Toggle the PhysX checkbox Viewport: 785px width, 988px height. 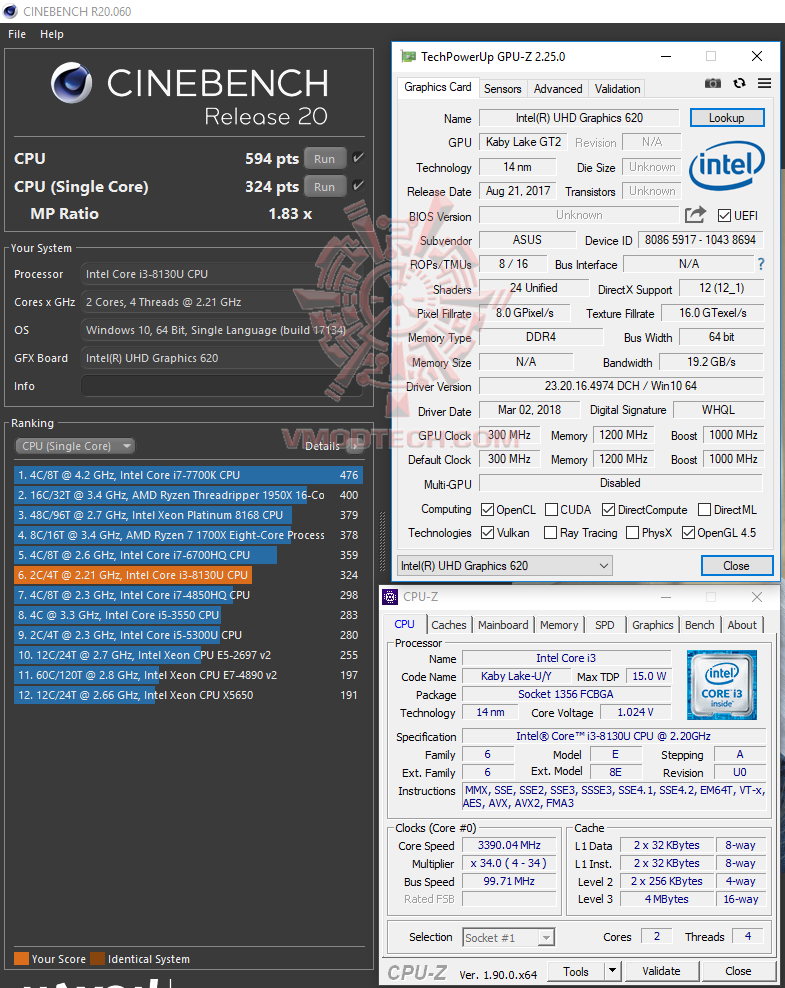tap(633, 532)
